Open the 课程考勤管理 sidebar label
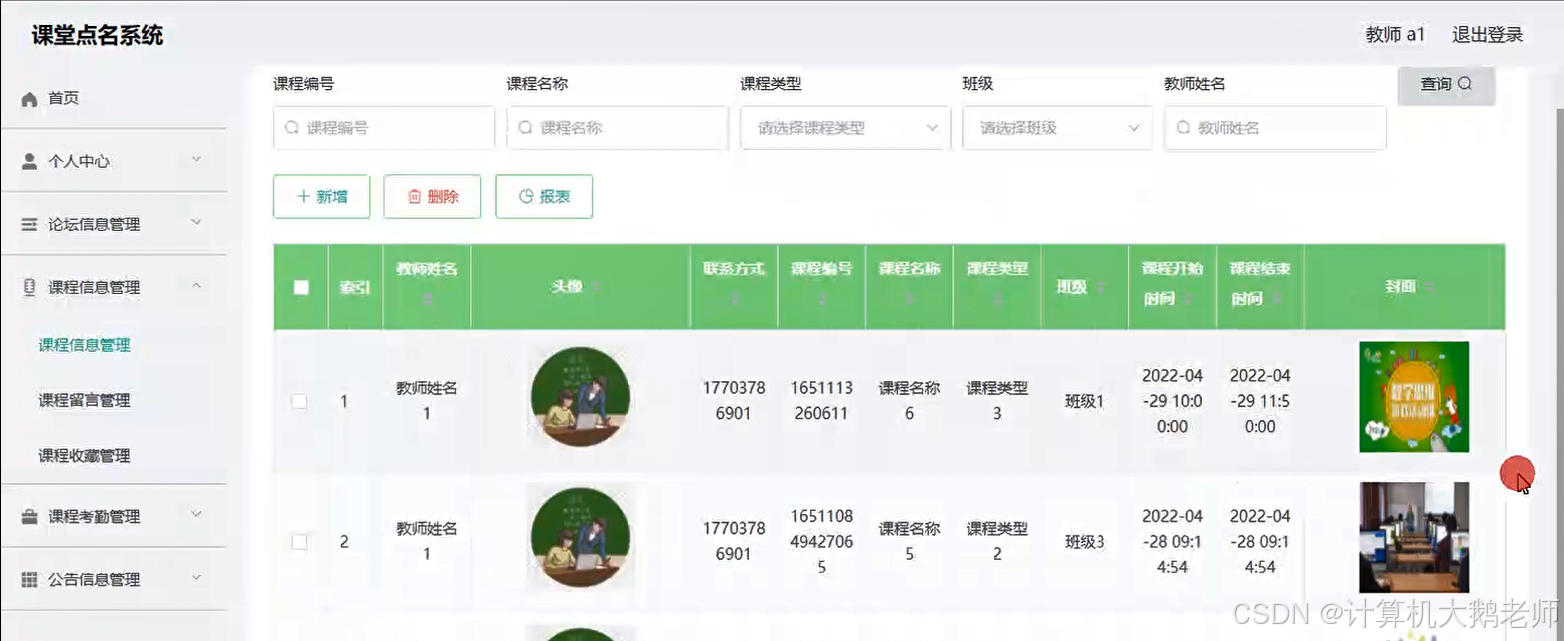1564x641 pixels. 94,517
